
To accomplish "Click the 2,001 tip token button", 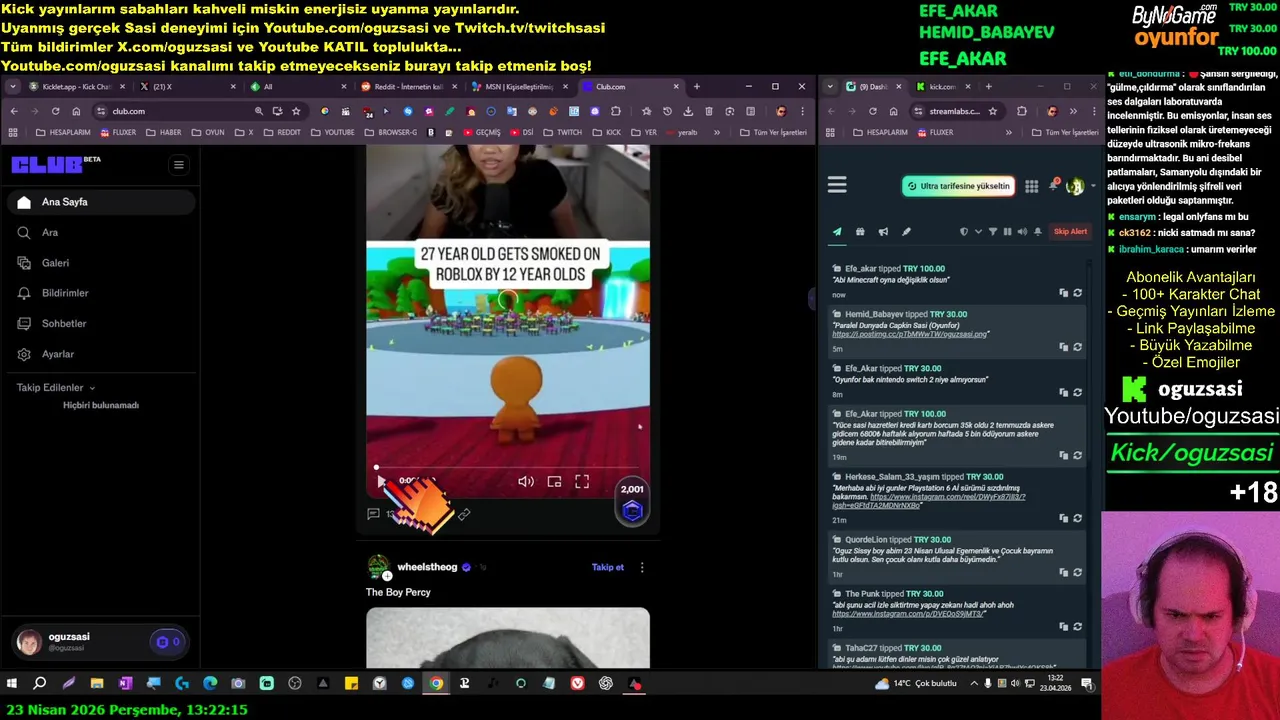I will coord(632,503).
